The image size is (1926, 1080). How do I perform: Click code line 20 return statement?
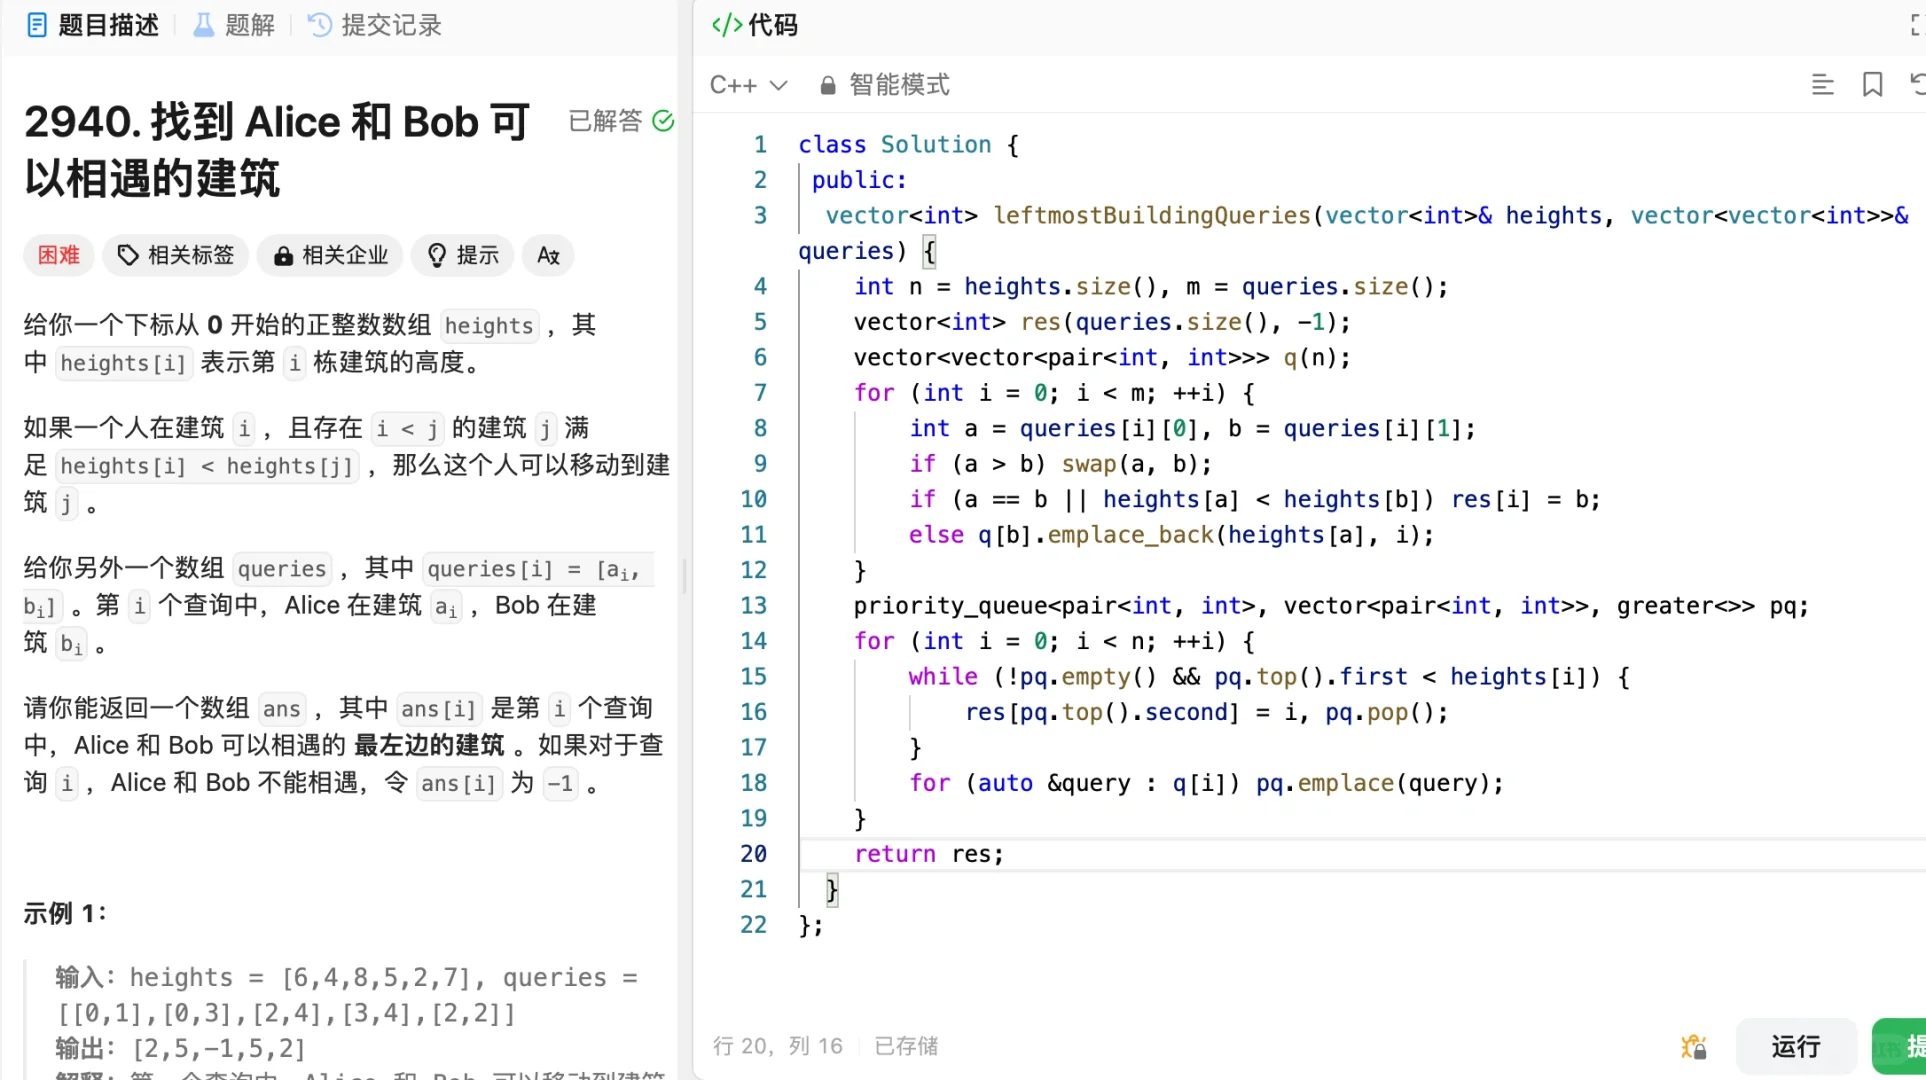click(928, 854)
